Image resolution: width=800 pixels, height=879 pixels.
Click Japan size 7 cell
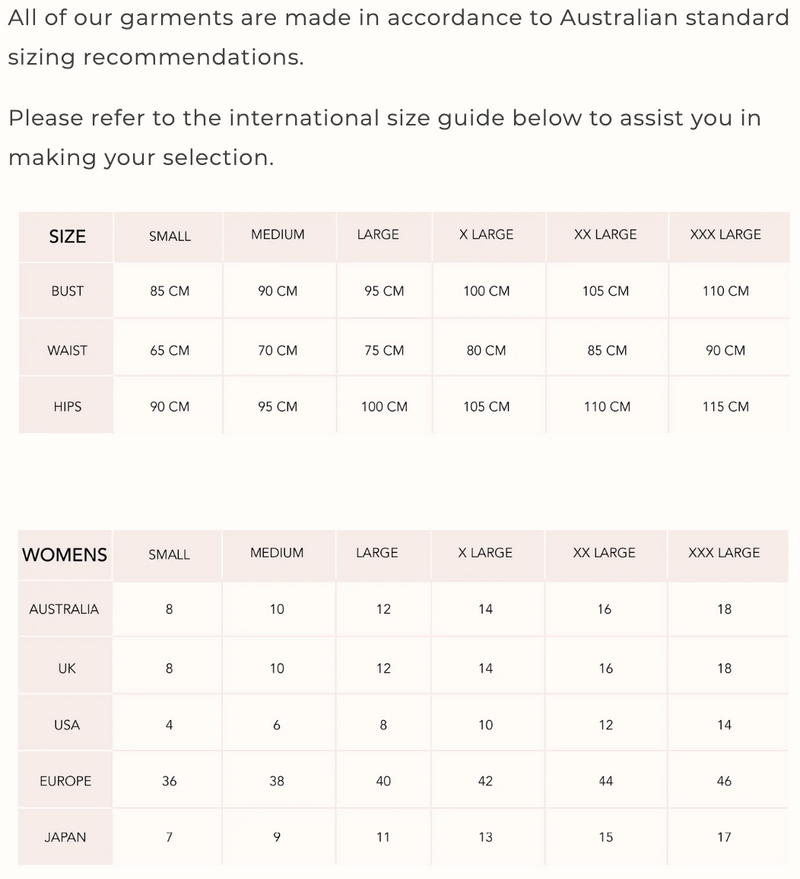pos(169,837)
